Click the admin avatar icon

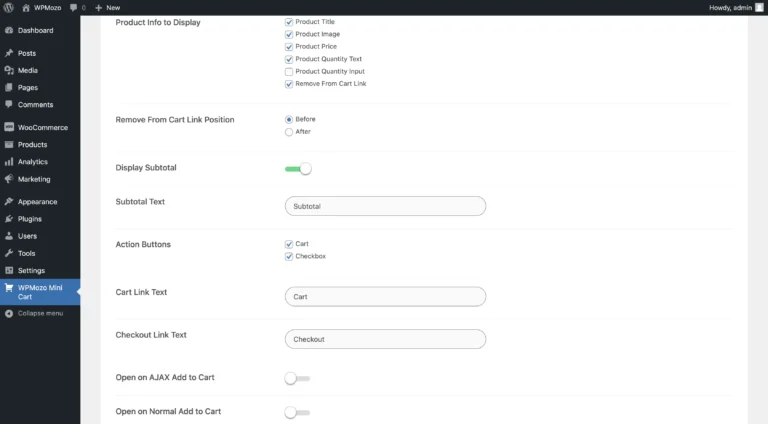[759, 7]
